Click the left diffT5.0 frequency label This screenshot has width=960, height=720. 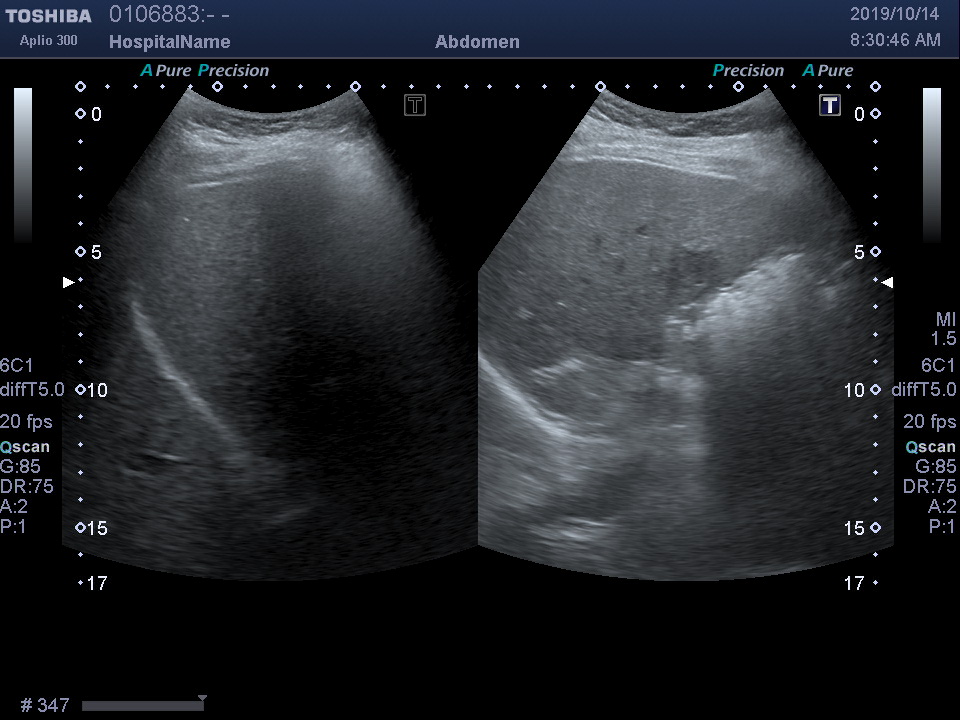[x=32, y=389]
